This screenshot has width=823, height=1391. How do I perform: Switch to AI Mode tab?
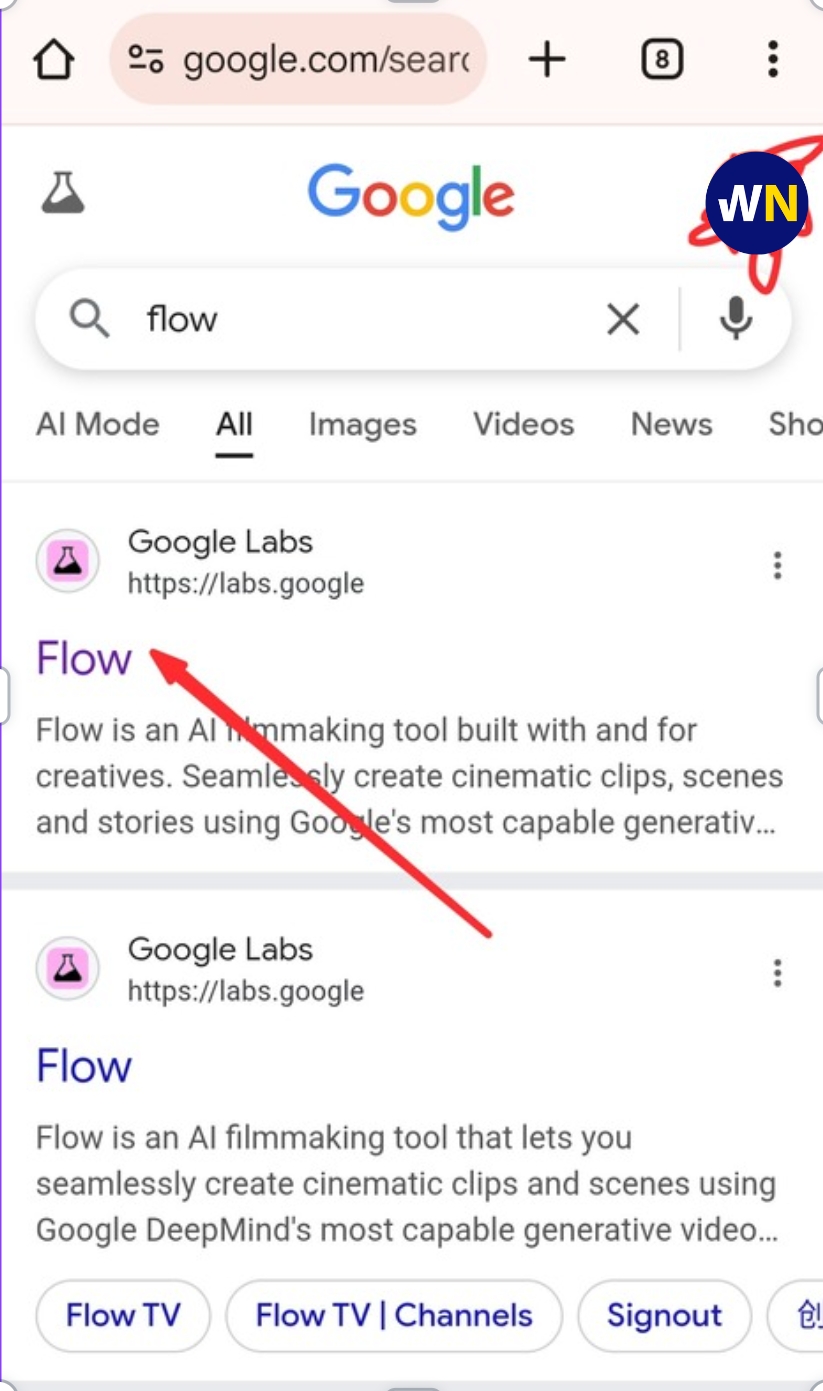[x=98, y=425]
